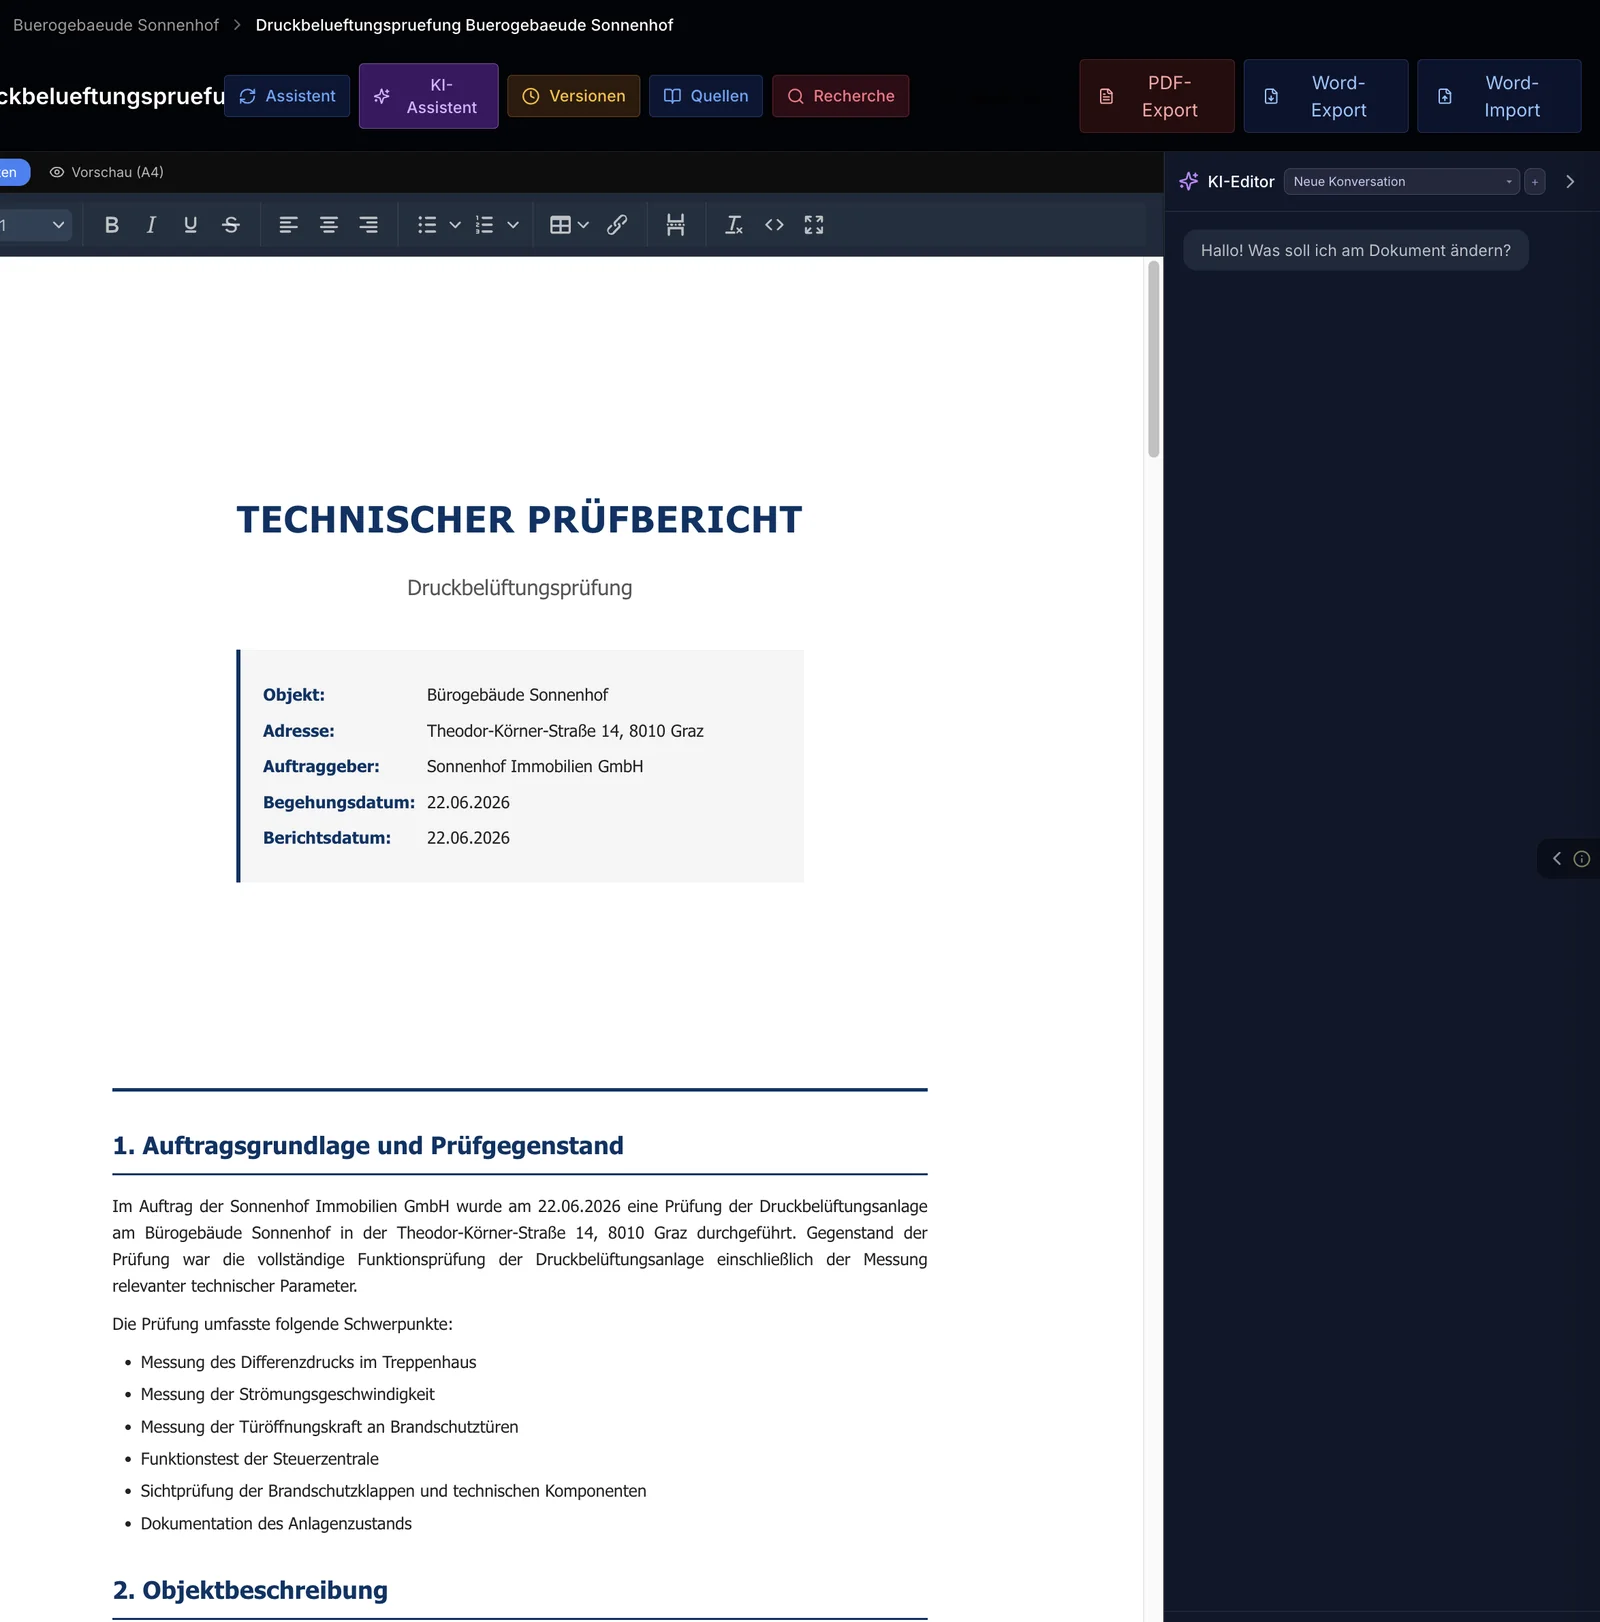Go to the Buerogebaeude Sonnenhof breadcrumb
This screenshot has width=1600, height=1622.
(116, 25)
